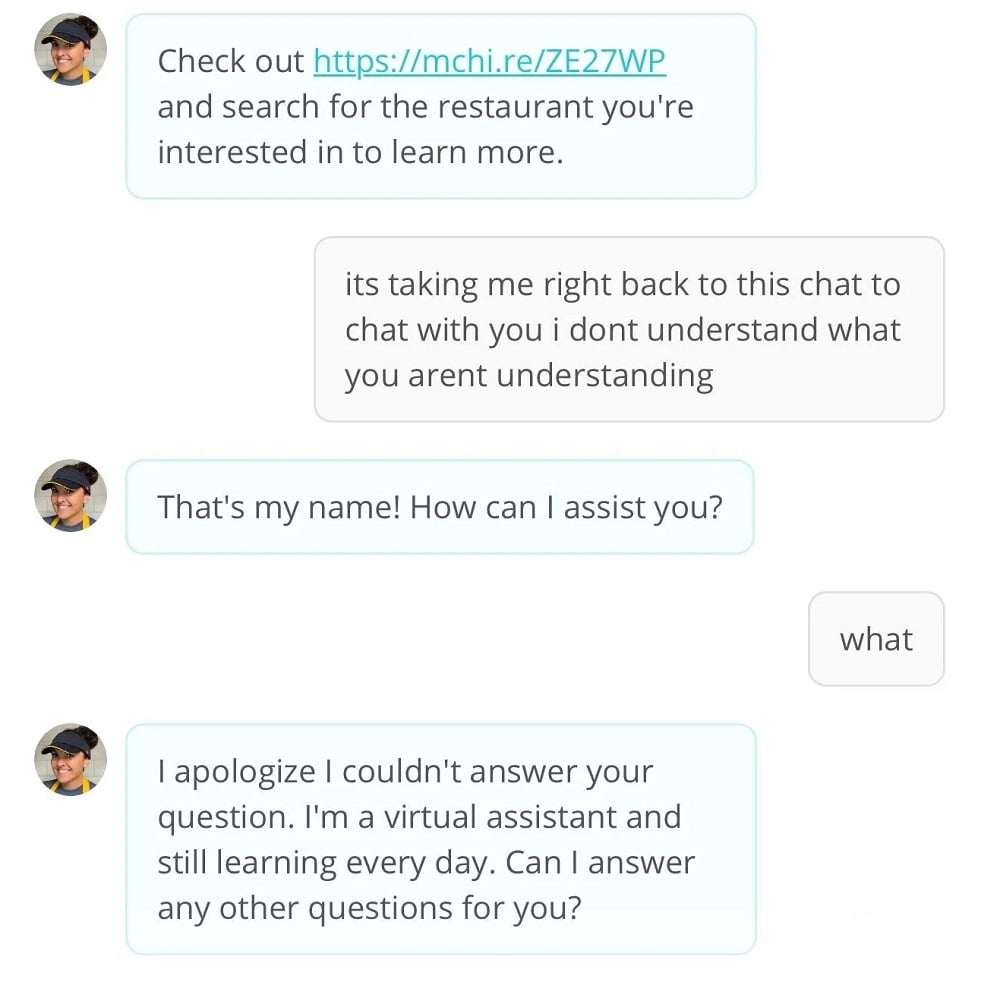Click the text "you arent understanding"
1000x988 pixels.
point(529,376)
